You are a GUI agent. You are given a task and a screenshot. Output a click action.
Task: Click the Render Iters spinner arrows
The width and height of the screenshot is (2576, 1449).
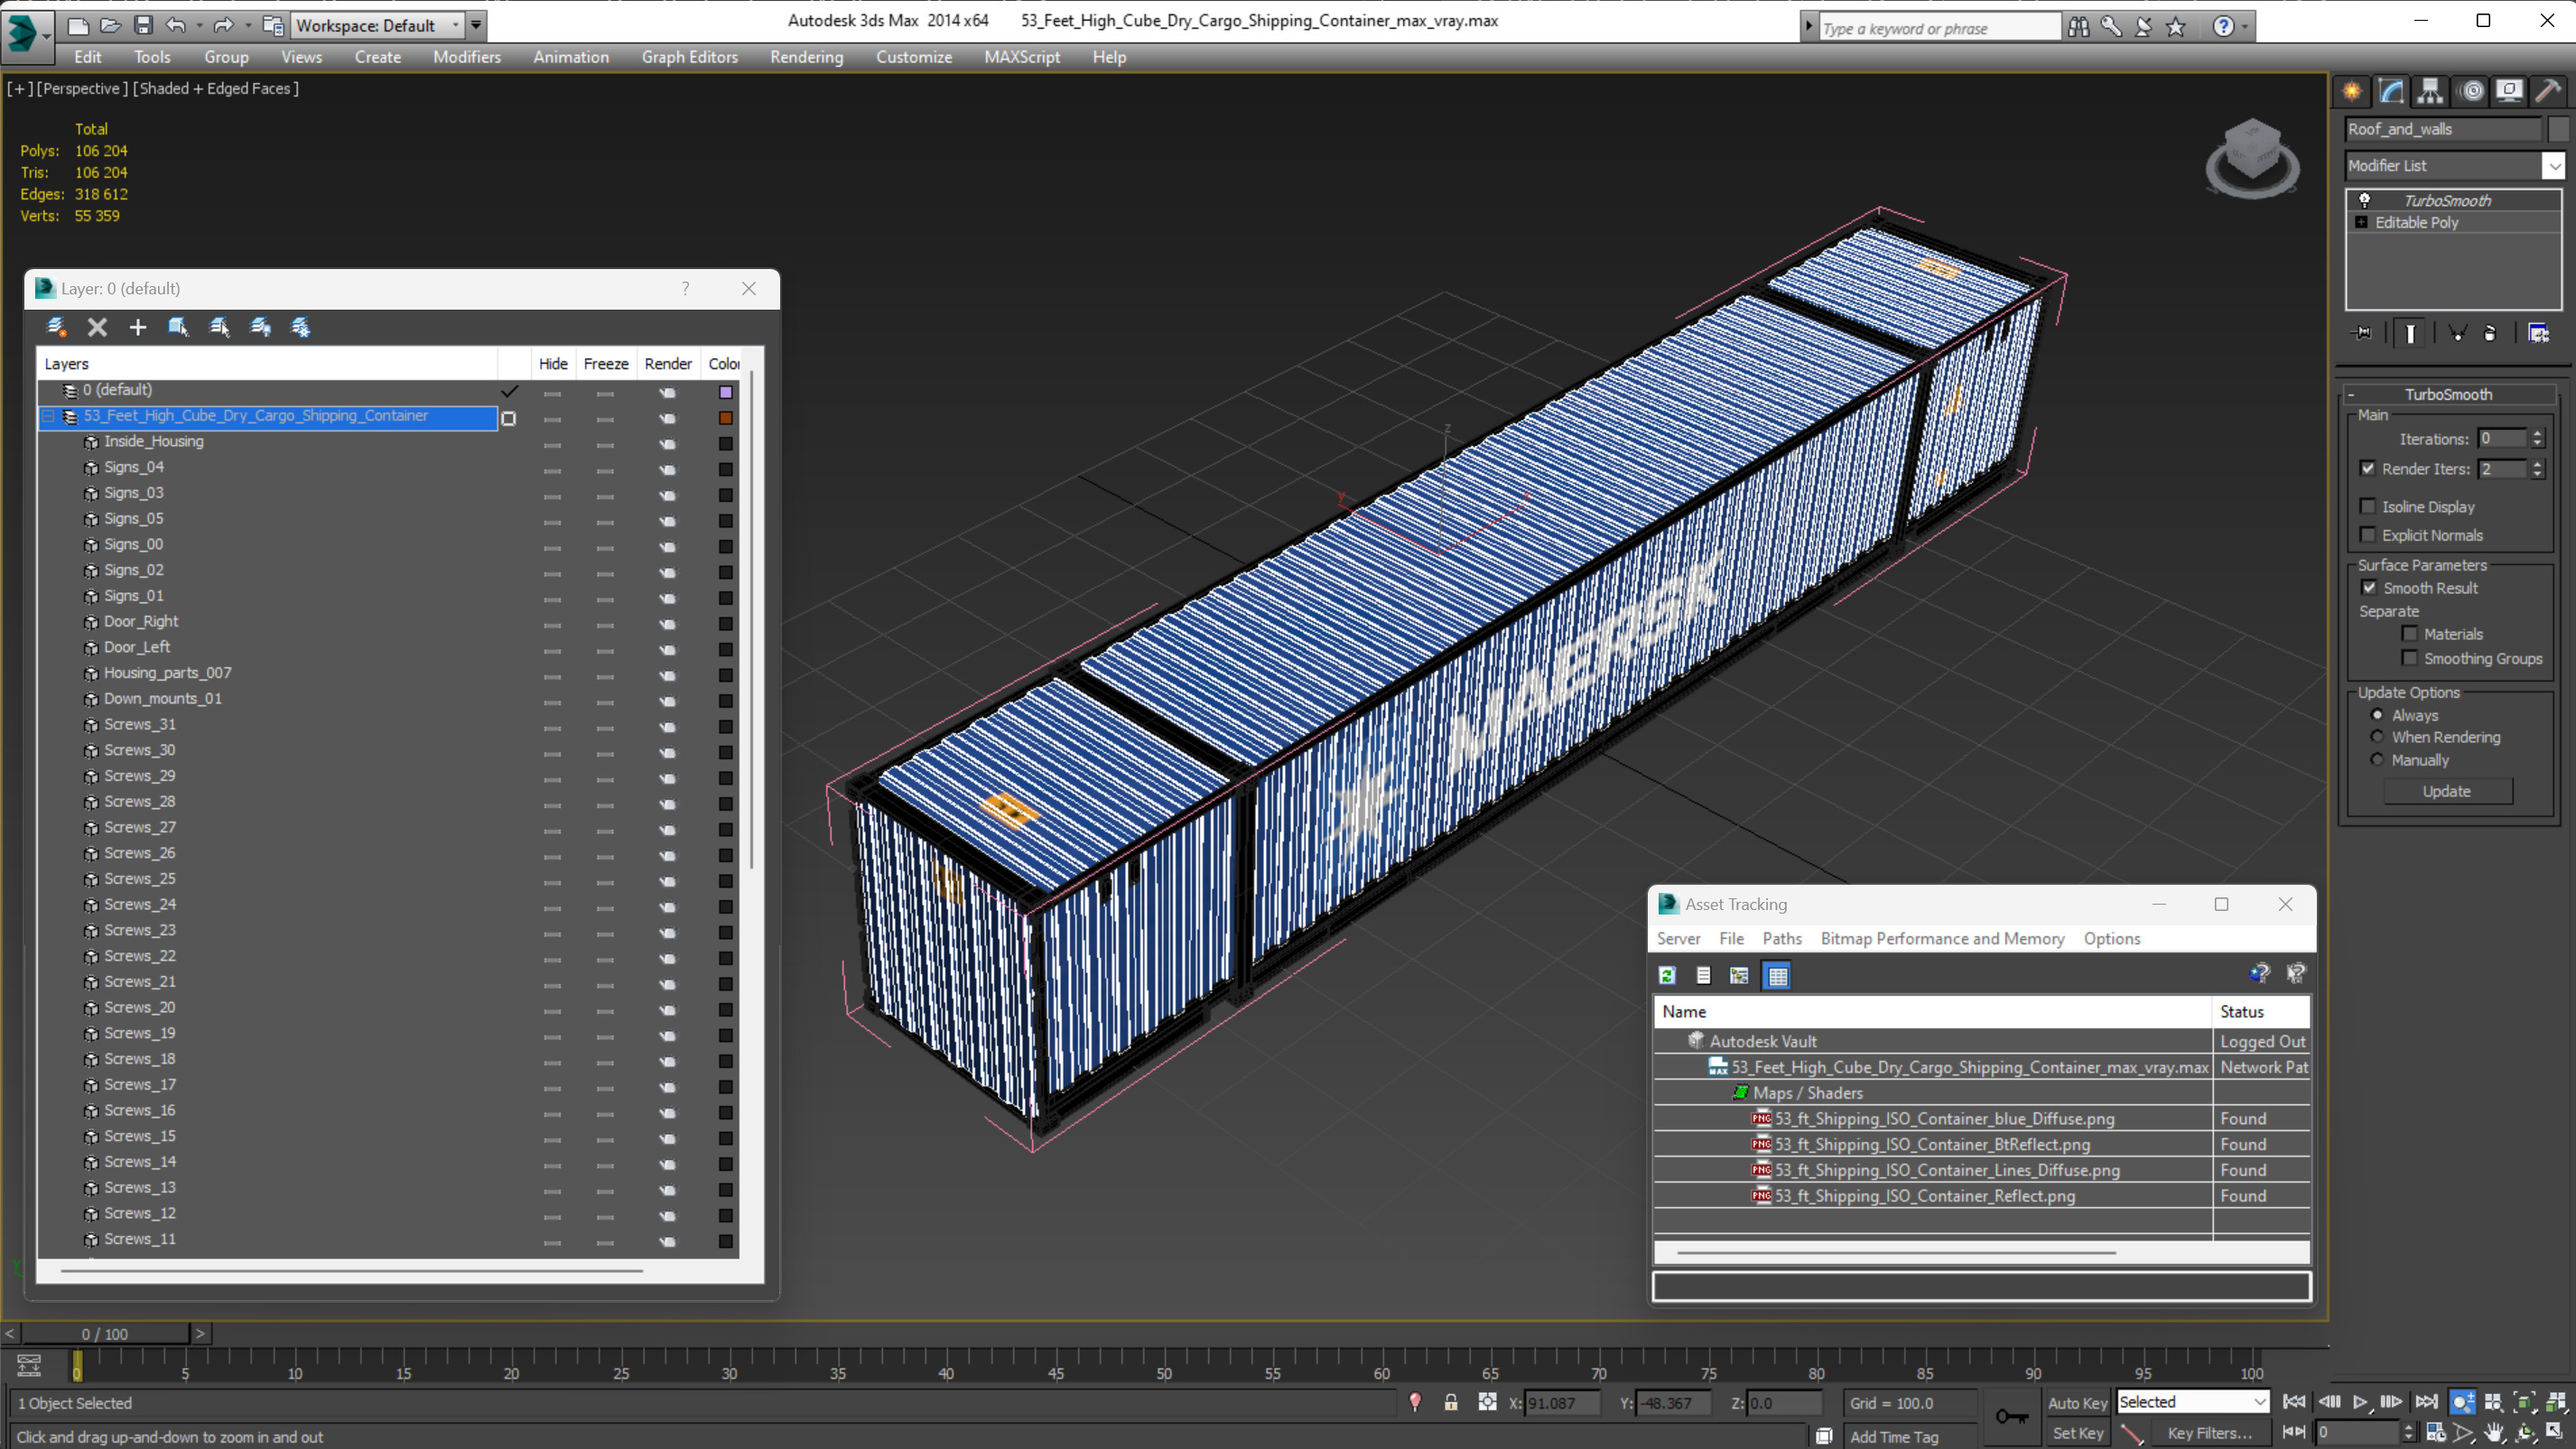coord(2538,468)
